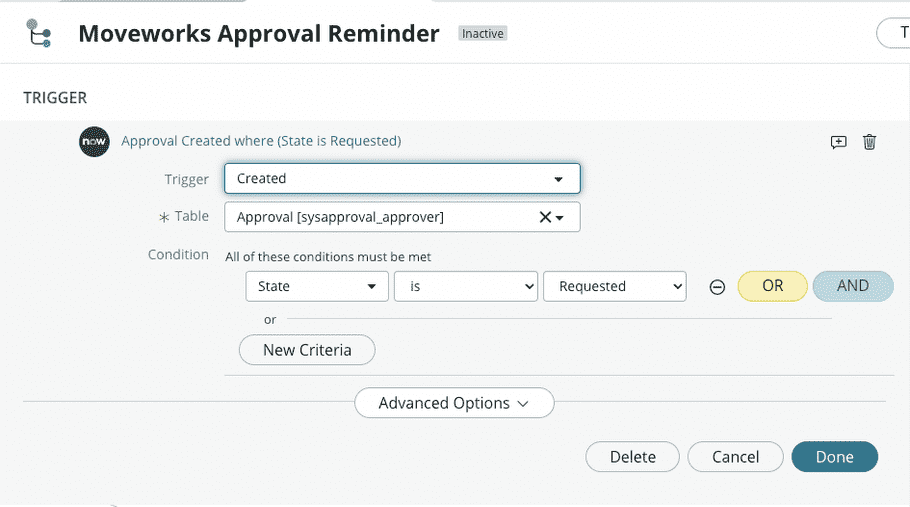Click the ServiceNow 'now' trigger icon
910x507 pixels.
click(94, 142)
